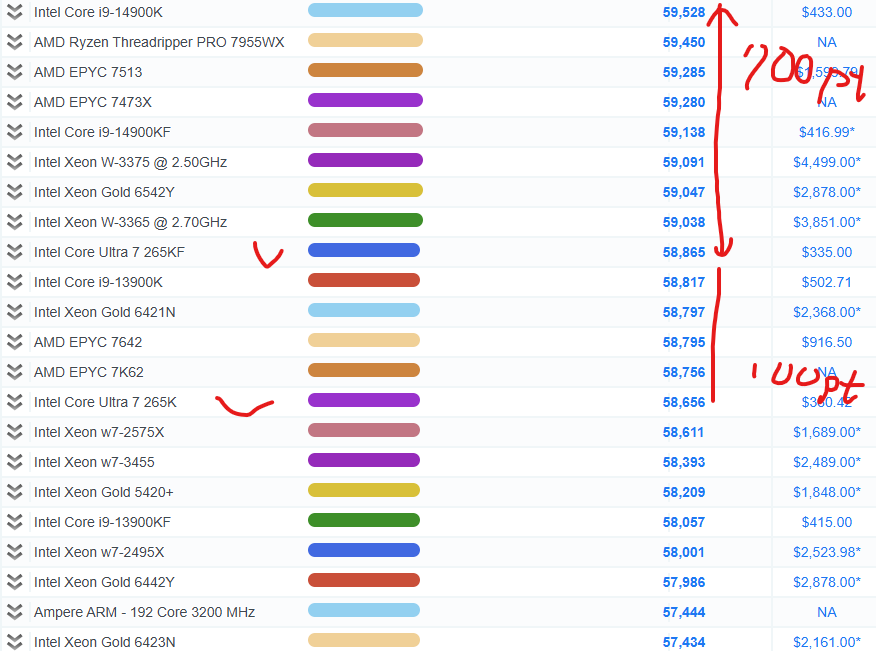Click the $502.71 price link

coord(827,282)
